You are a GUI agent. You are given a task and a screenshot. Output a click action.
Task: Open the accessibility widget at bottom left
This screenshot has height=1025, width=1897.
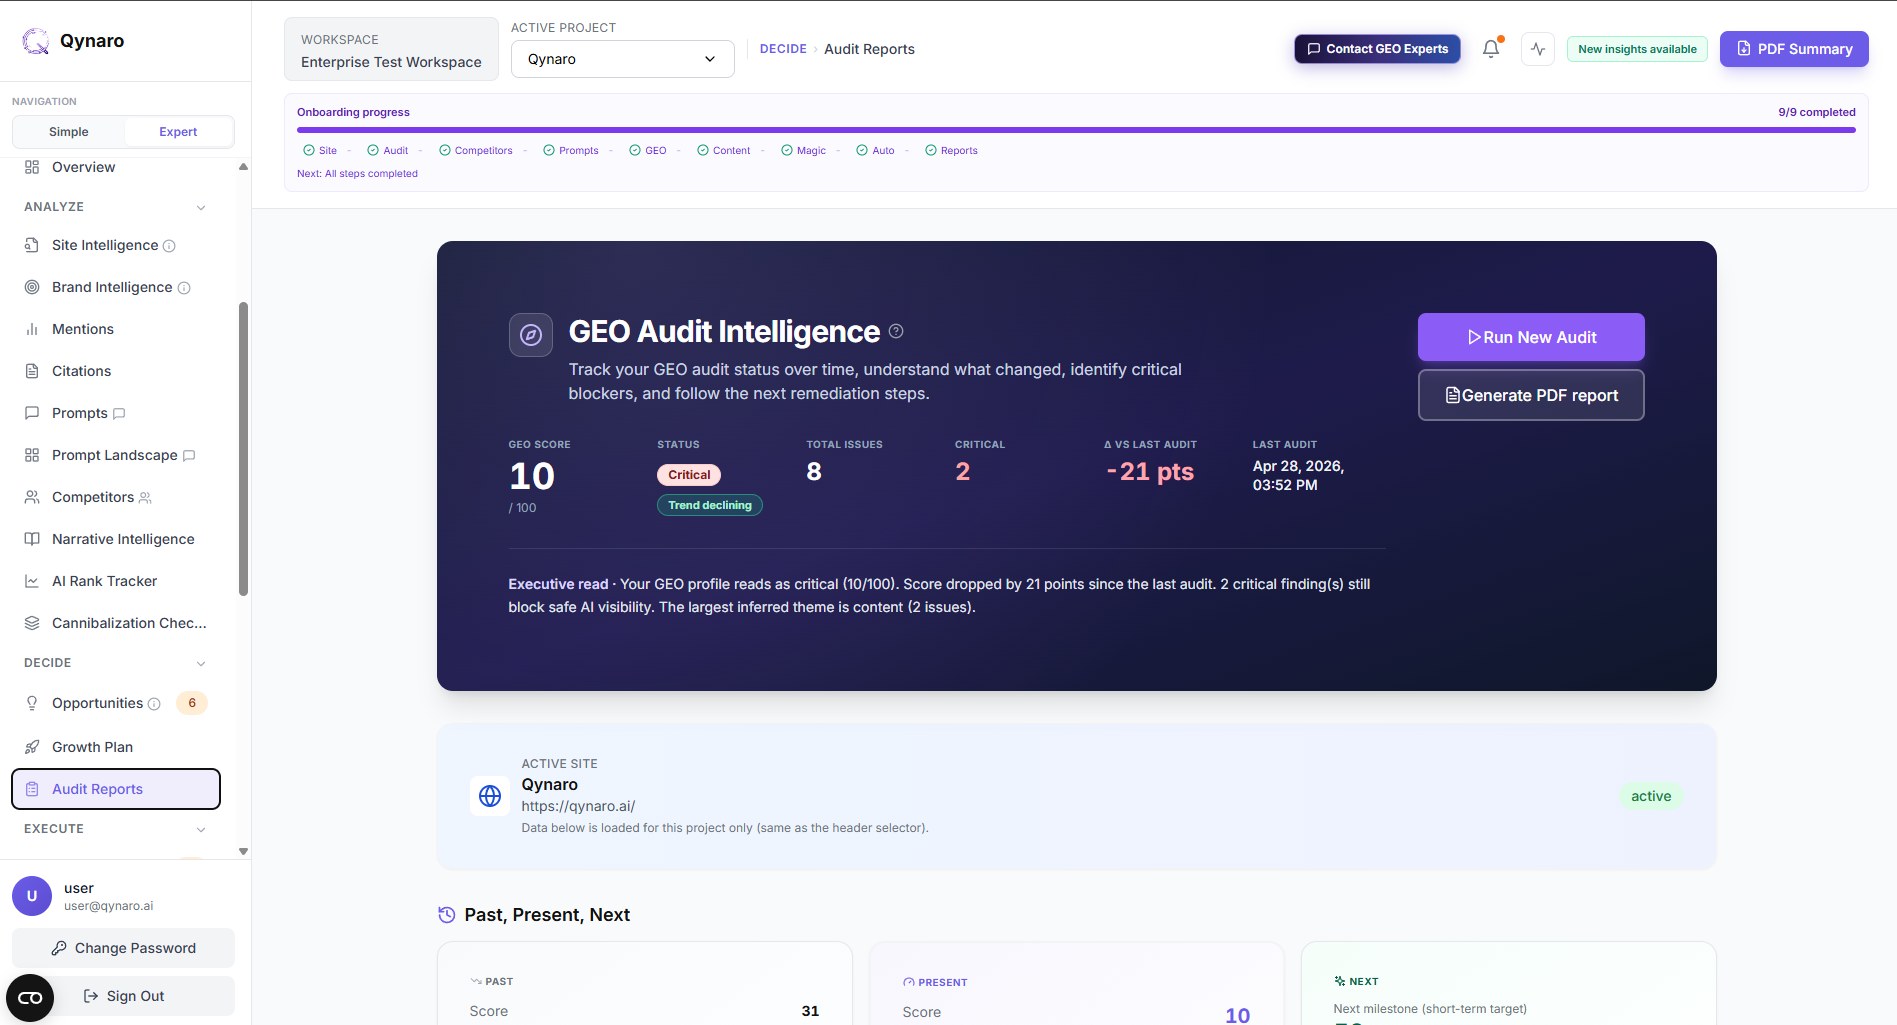point(30,998)
